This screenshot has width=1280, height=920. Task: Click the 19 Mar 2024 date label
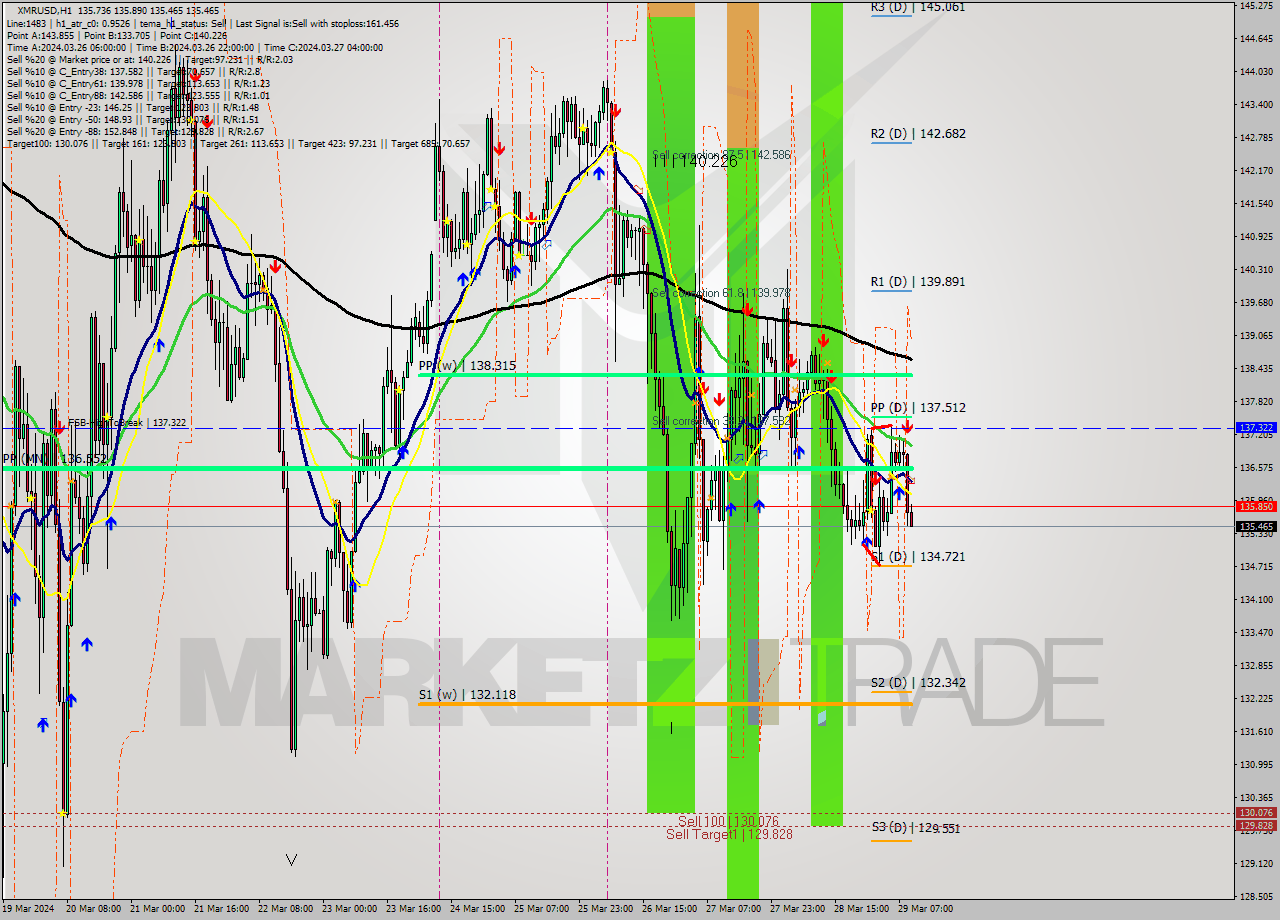[x=30, y=909]
